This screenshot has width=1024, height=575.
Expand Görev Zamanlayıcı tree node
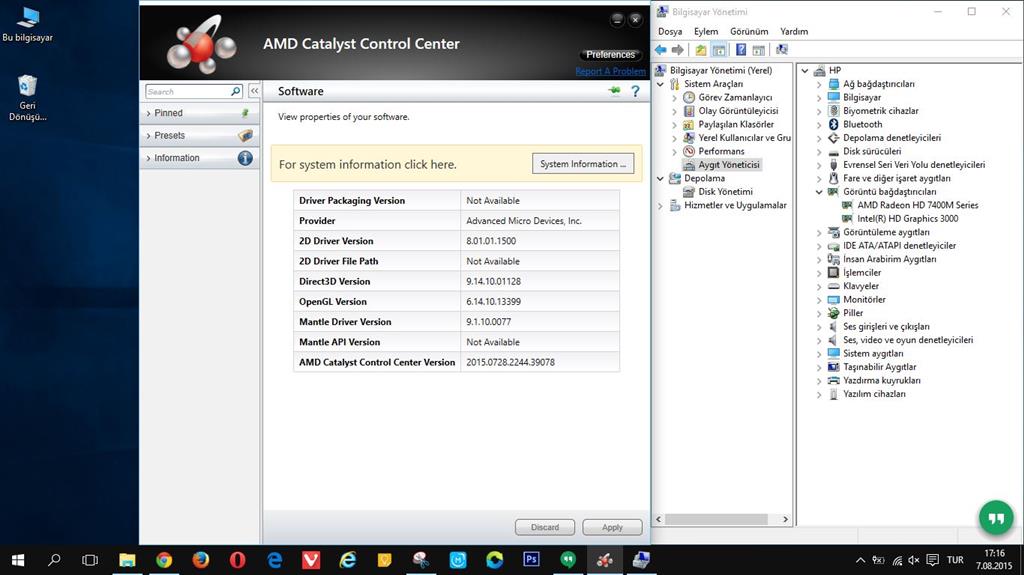point(675,97)
